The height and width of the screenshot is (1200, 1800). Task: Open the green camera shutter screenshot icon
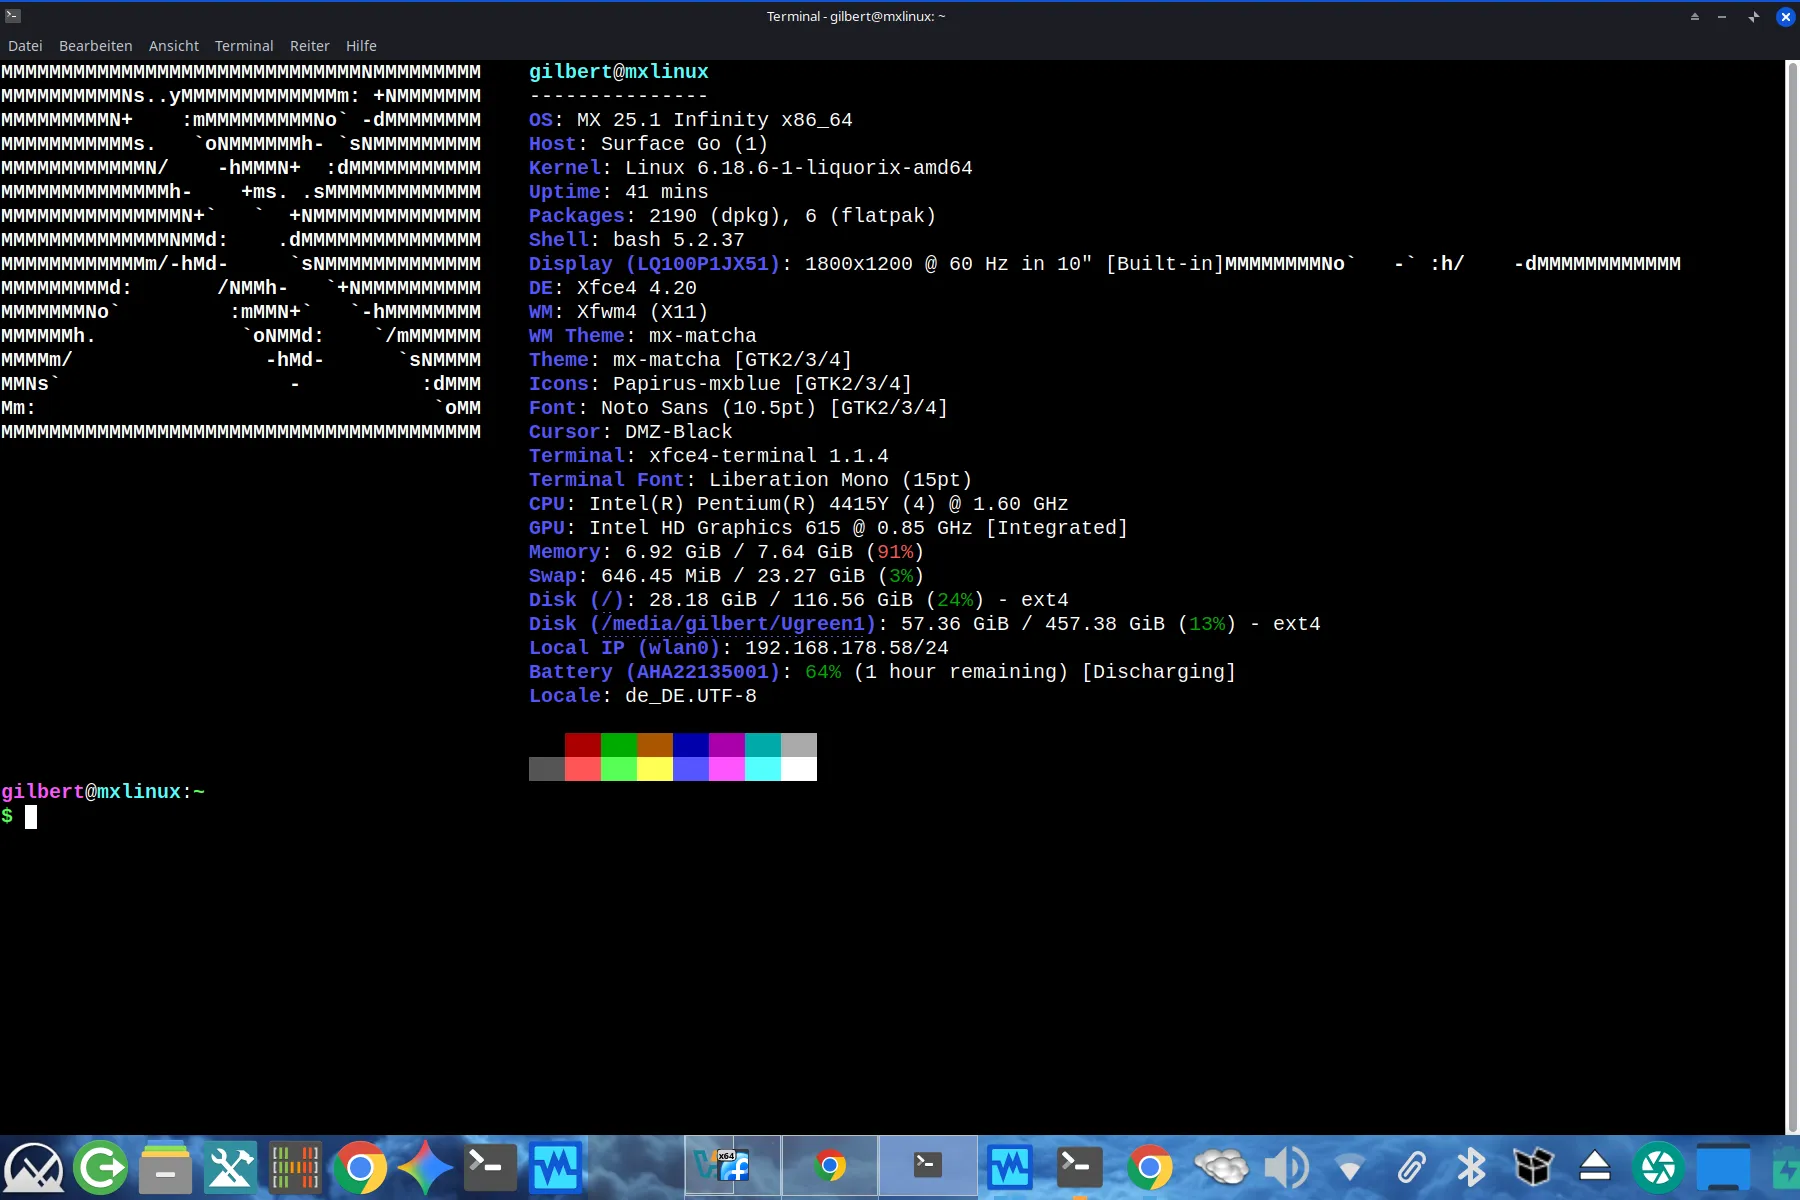point(1658,1167)
